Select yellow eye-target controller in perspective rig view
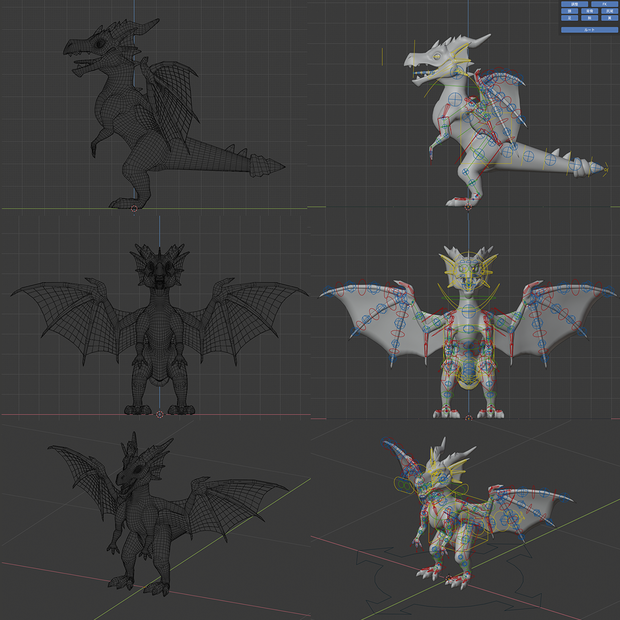Screen dimensions: 620x620 [404, 484]
